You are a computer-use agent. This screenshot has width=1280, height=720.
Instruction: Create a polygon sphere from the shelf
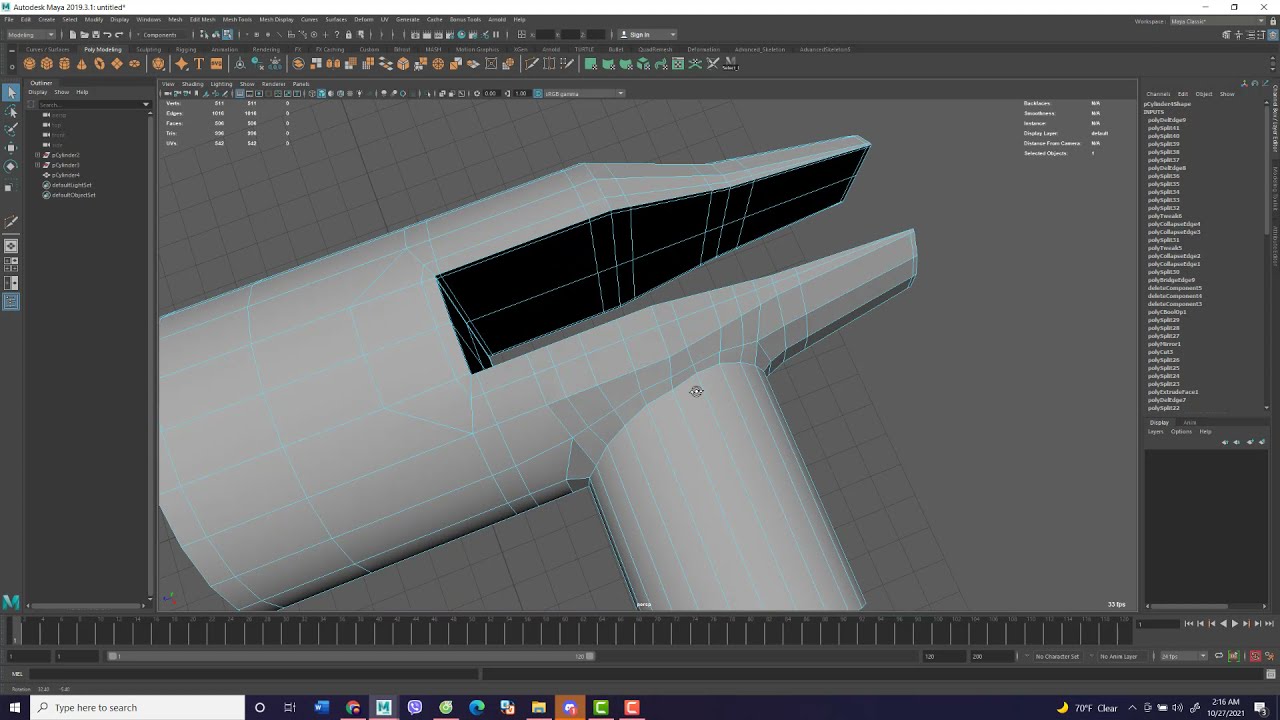(29, 64)
